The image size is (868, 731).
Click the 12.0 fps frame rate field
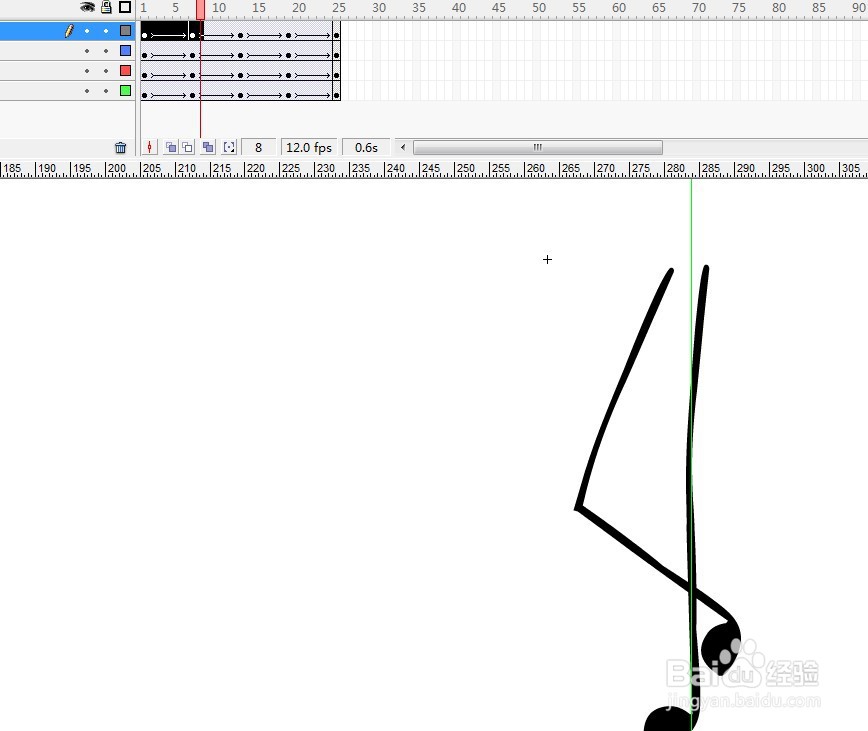click(309, 148)
